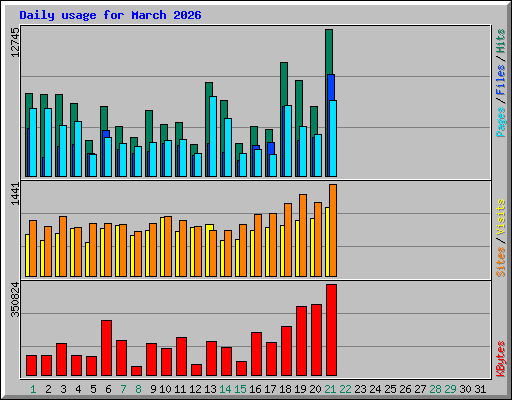Select day 22 on the x-axis
The image size is (512, 400).
pos(345,389)
